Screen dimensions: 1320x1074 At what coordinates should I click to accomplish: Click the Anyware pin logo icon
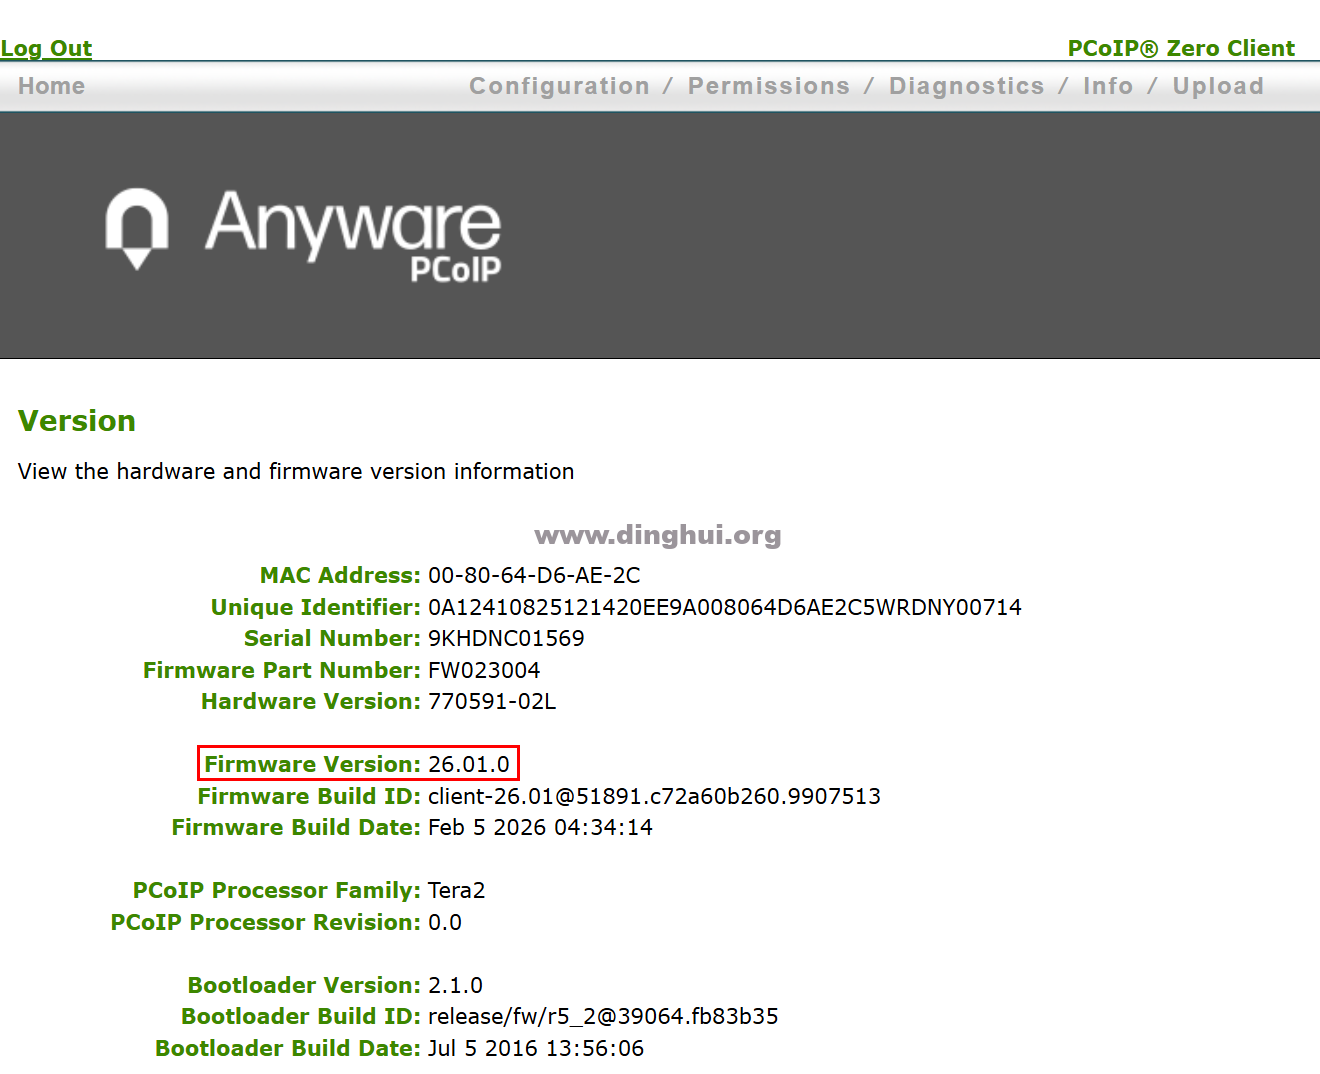point(137,228)
